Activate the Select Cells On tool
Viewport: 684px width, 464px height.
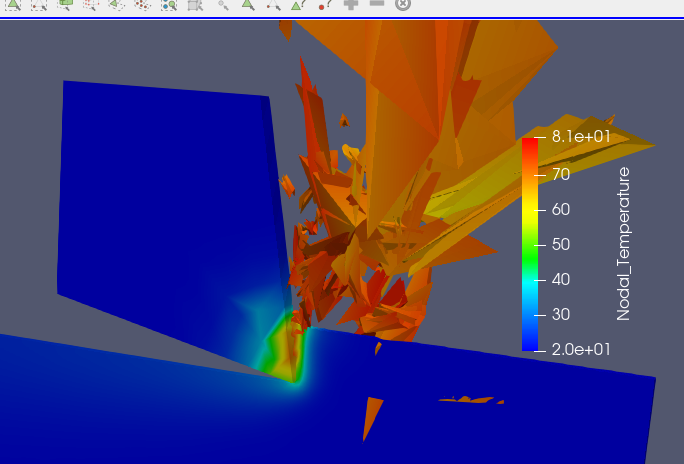[x=14, y=5]
